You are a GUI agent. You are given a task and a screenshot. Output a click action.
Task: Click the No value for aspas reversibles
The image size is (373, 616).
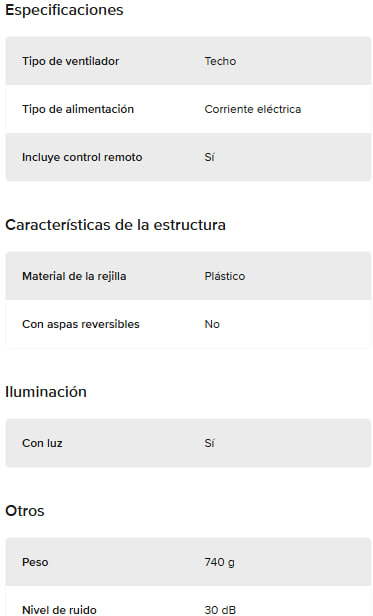212,324
